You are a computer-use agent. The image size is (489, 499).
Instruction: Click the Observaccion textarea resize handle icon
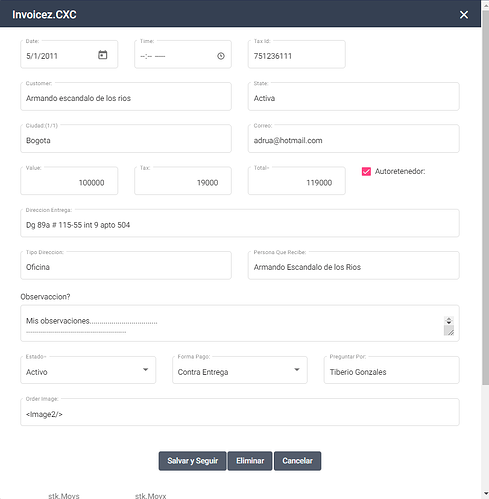pyautogui.click(x=449, y=331)
